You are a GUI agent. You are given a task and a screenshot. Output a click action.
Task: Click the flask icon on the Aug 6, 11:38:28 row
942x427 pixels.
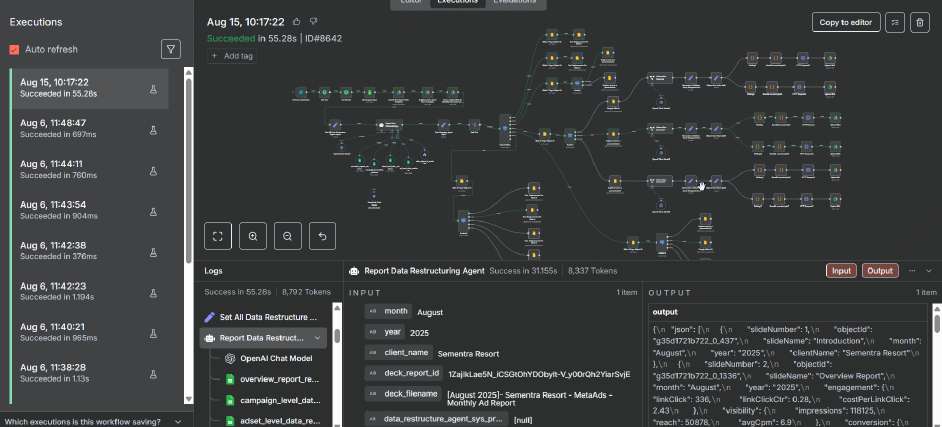pyautogui.click(x=153, y=374)
